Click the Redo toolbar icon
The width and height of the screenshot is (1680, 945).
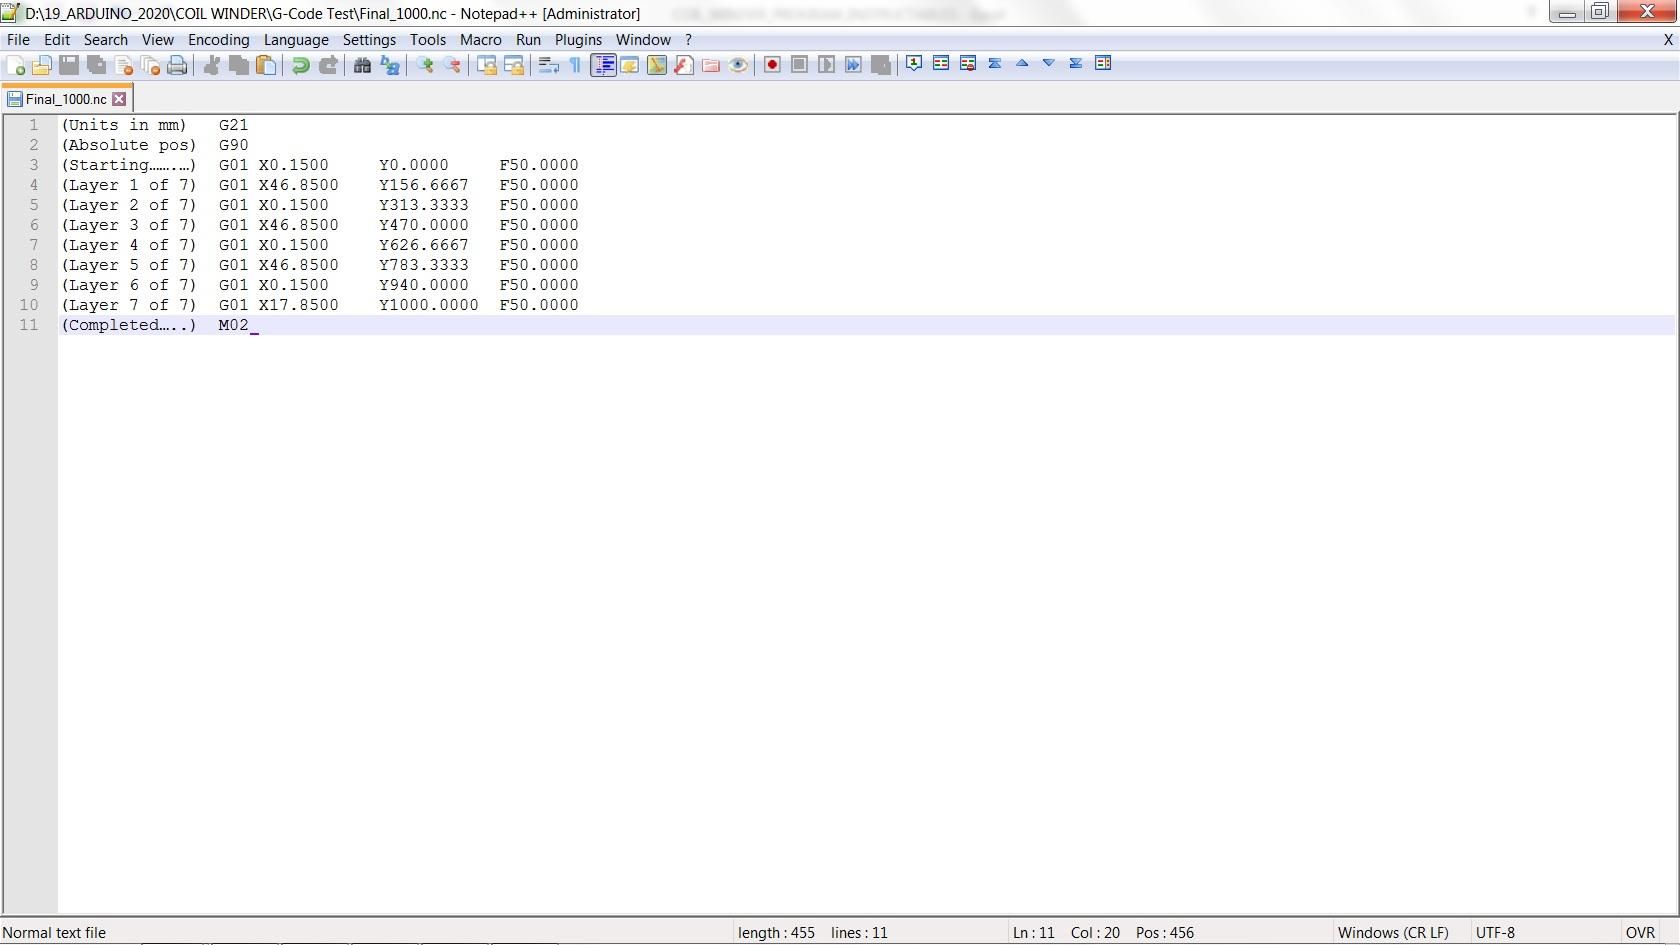point(328,65)
